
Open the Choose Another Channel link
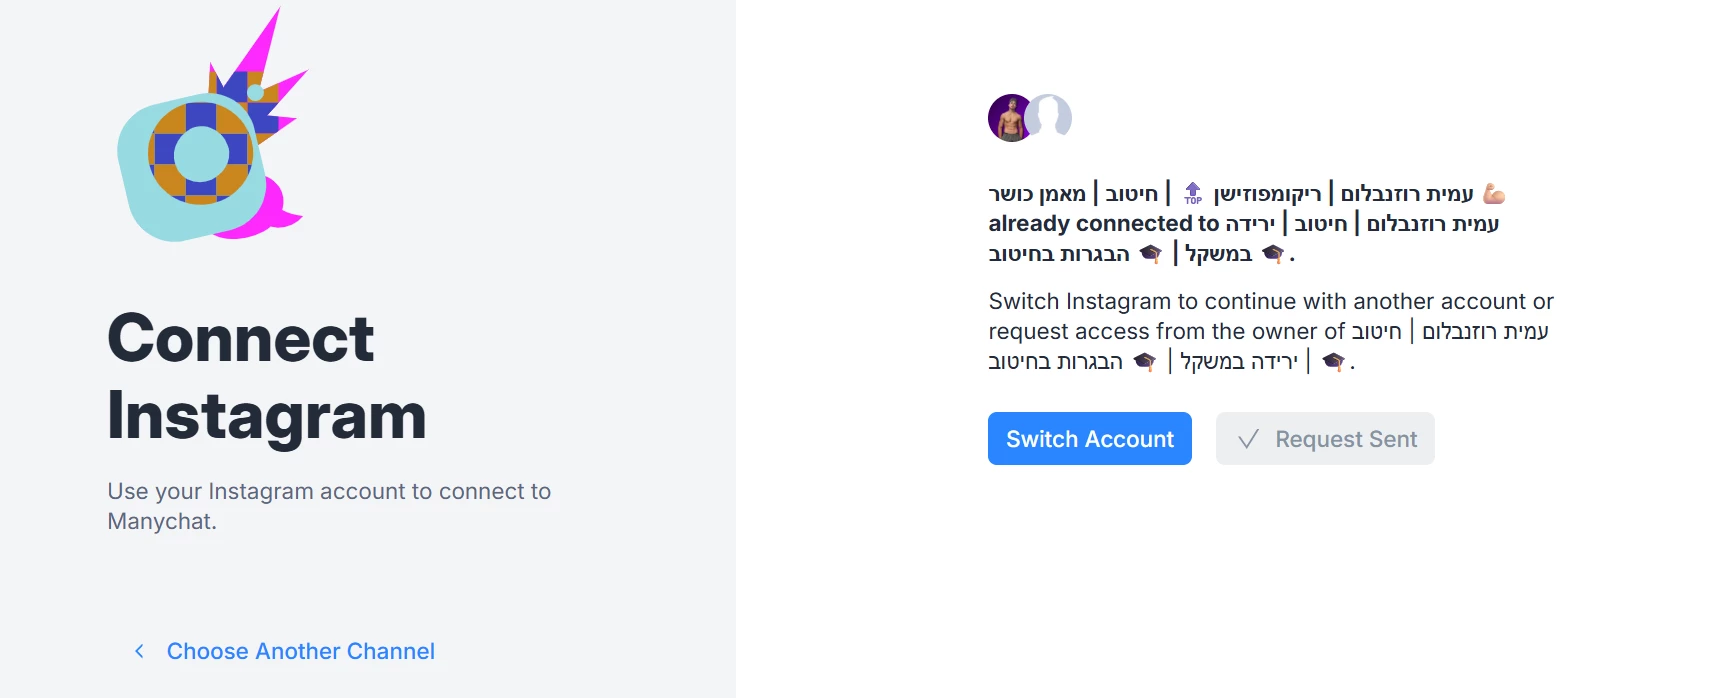[300, 651]
